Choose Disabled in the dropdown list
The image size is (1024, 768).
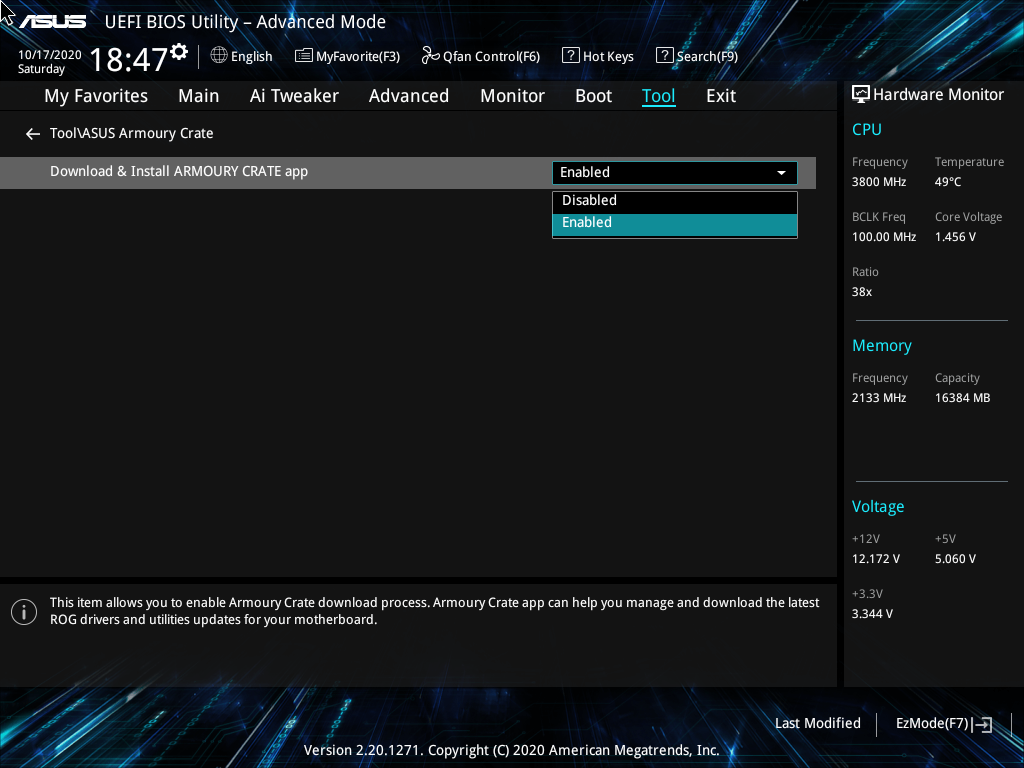pyautogui.click(x=675, y=200)
